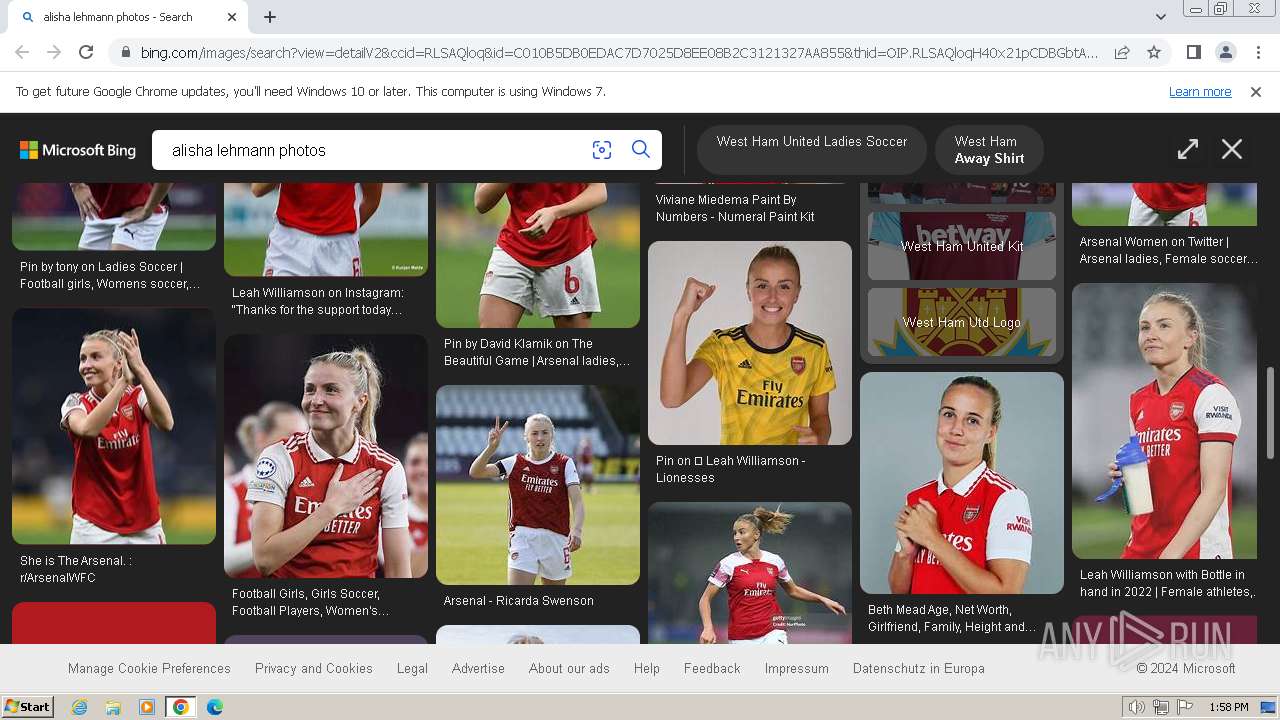Click the Viviane Miedema Paint By Numbers caption

[735, 208]
